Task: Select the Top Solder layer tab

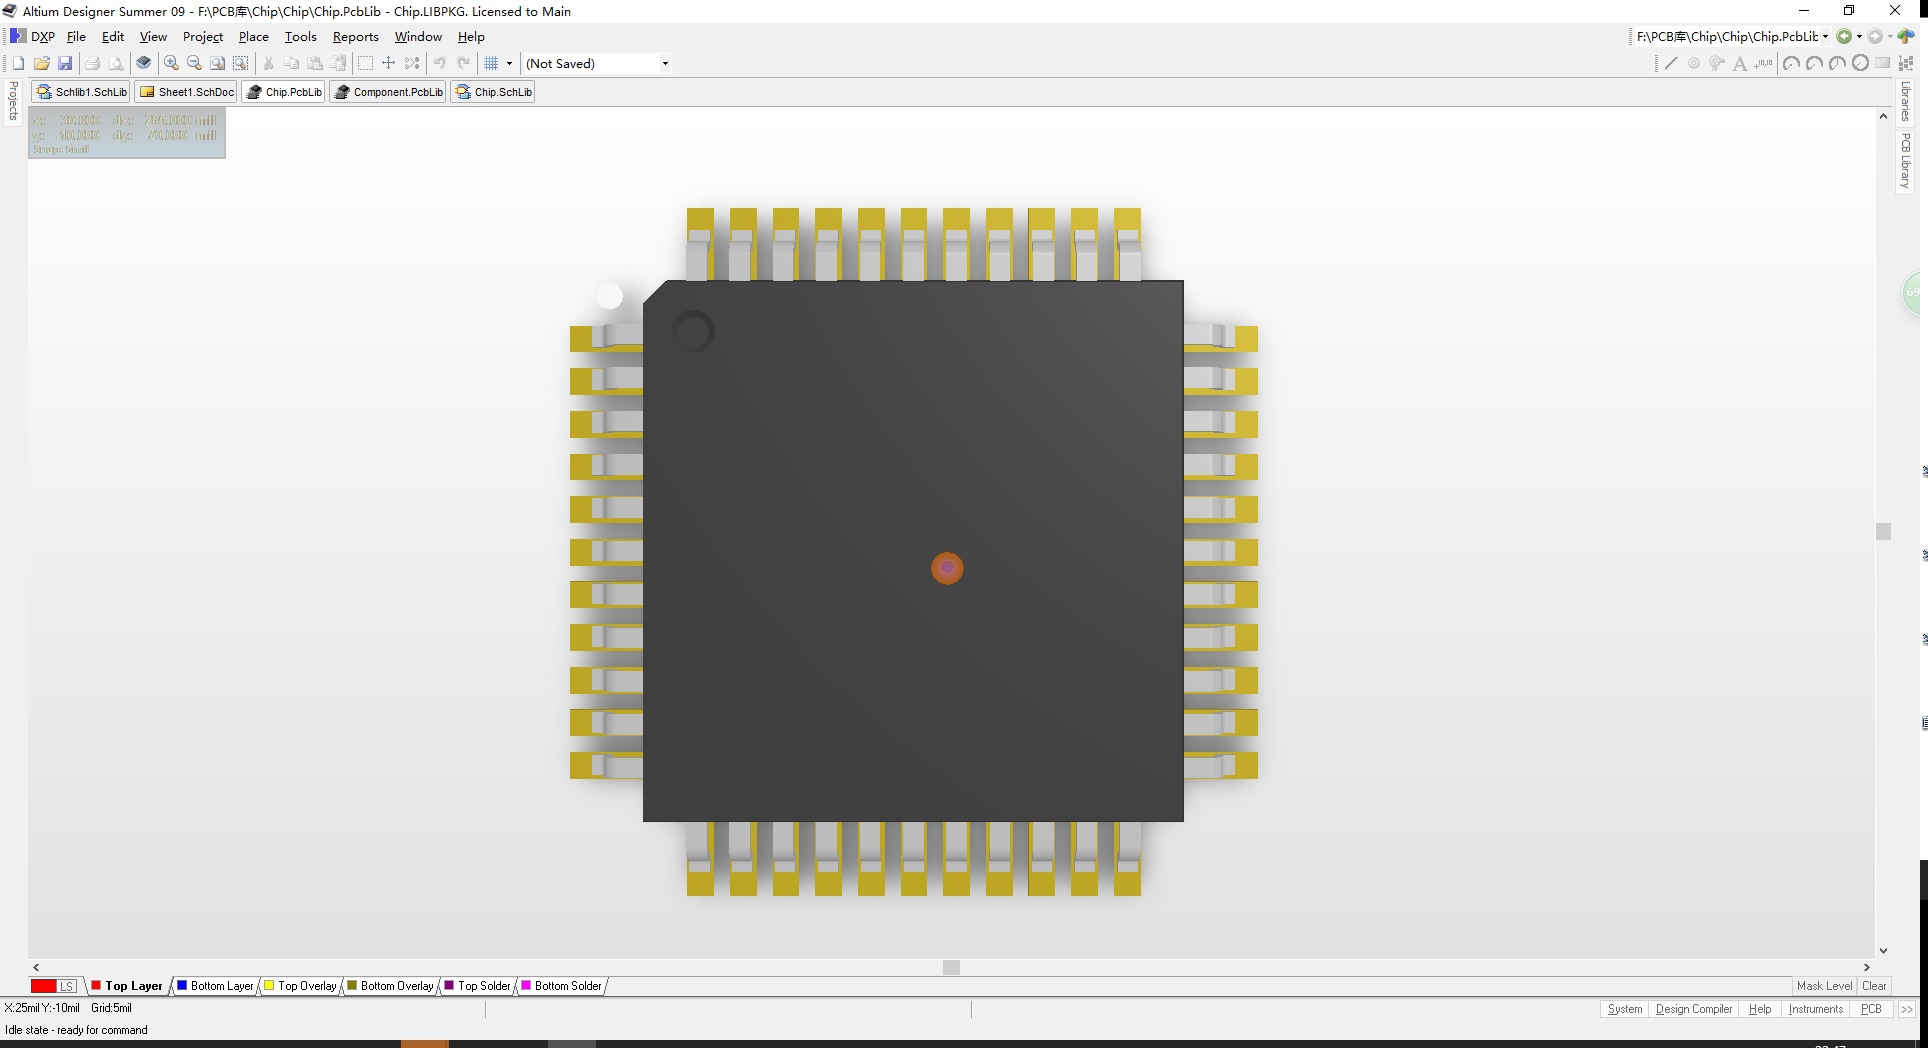Action: pyautogui.click(x=477, y=986)
